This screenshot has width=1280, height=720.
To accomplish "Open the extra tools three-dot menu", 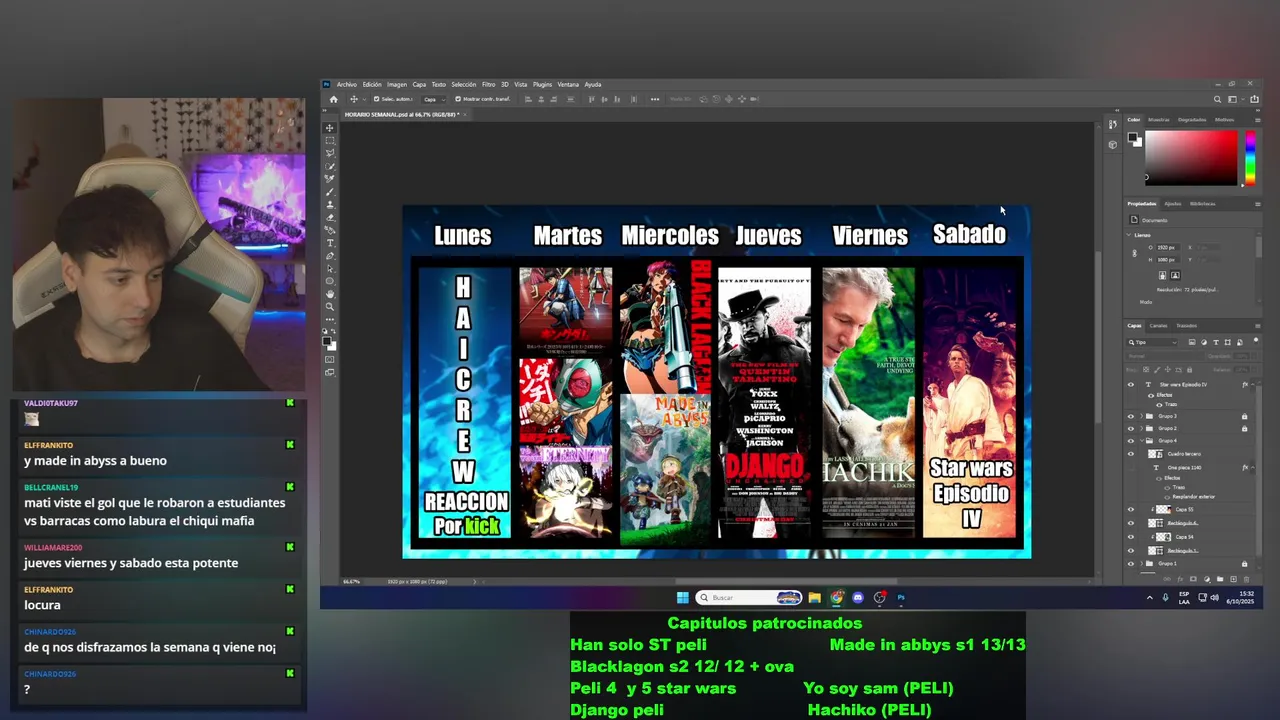I will tap(330, 320).
